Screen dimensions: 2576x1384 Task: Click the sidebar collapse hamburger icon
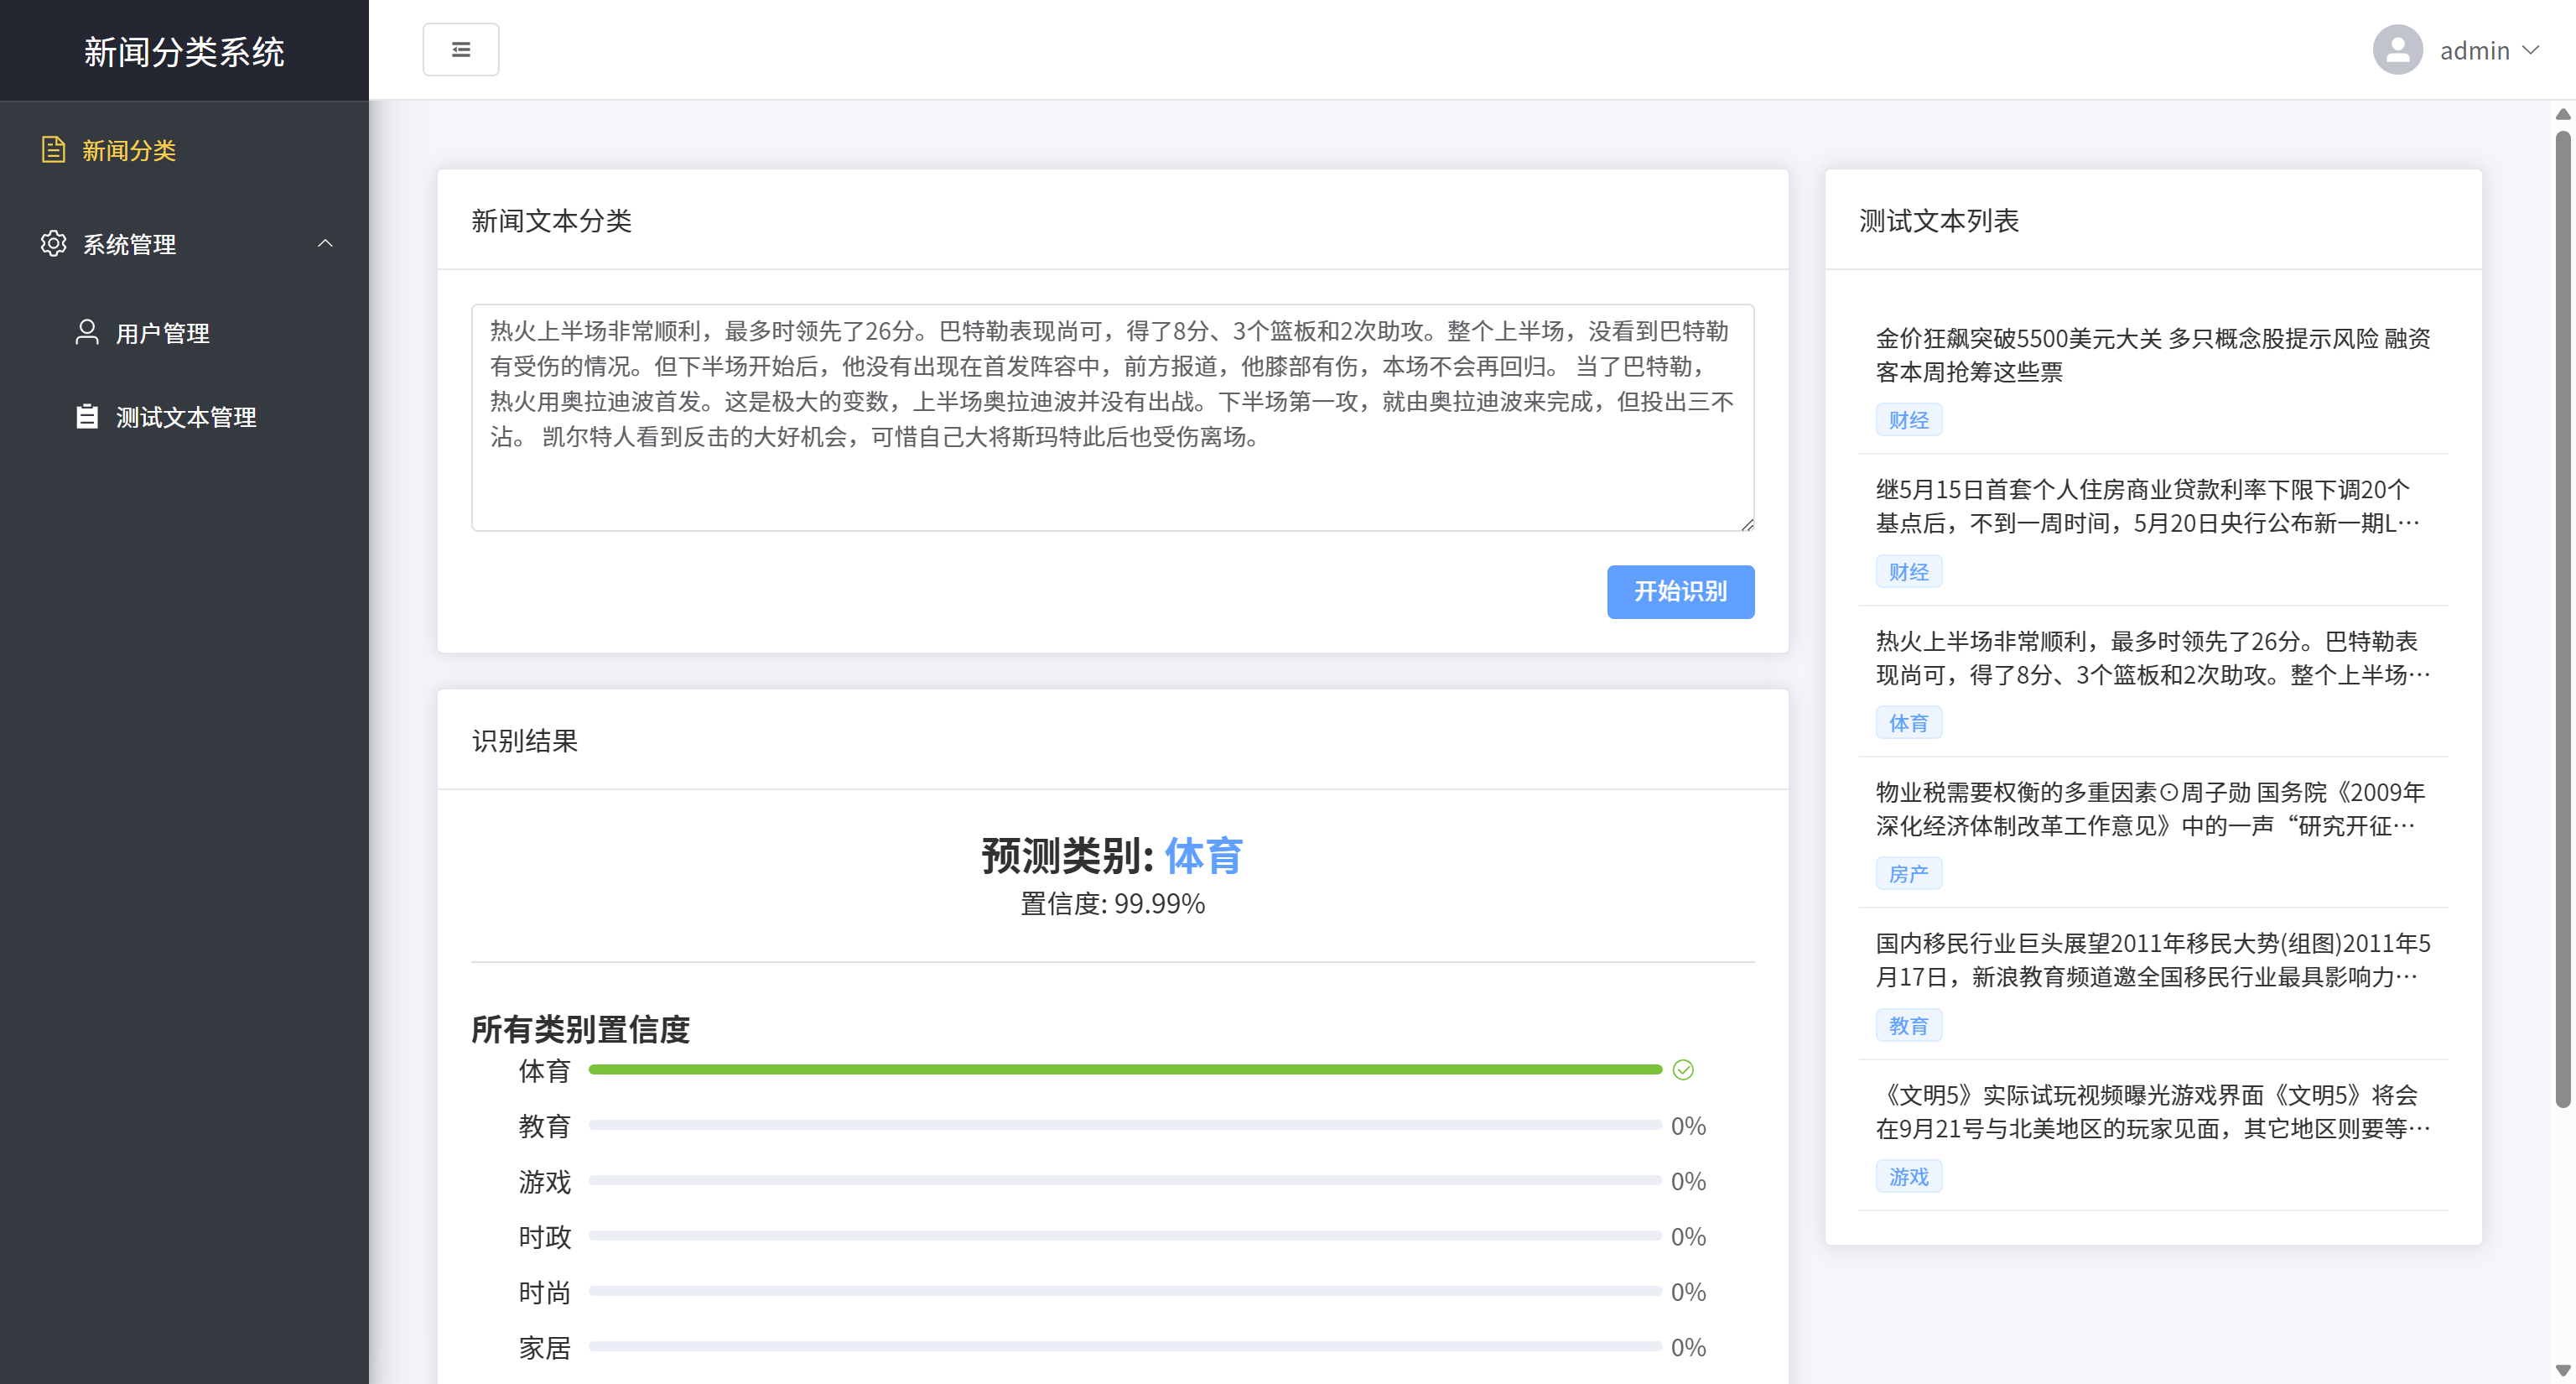[x=461, y=50]
